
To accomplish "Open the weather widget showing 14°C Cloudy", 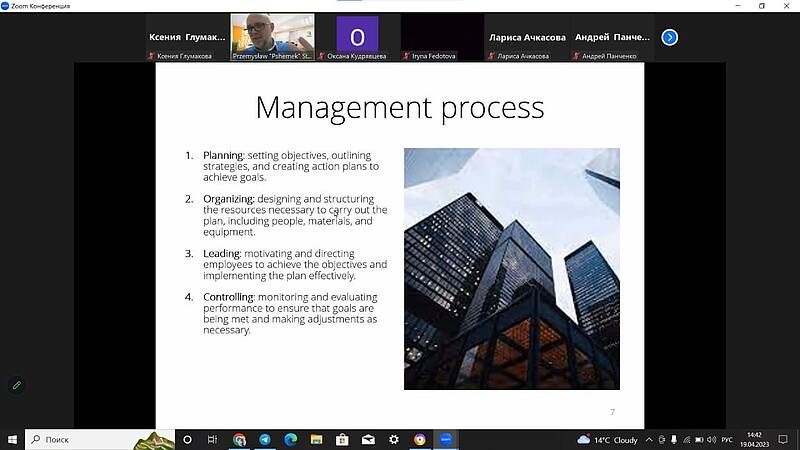I will (607, 439).
